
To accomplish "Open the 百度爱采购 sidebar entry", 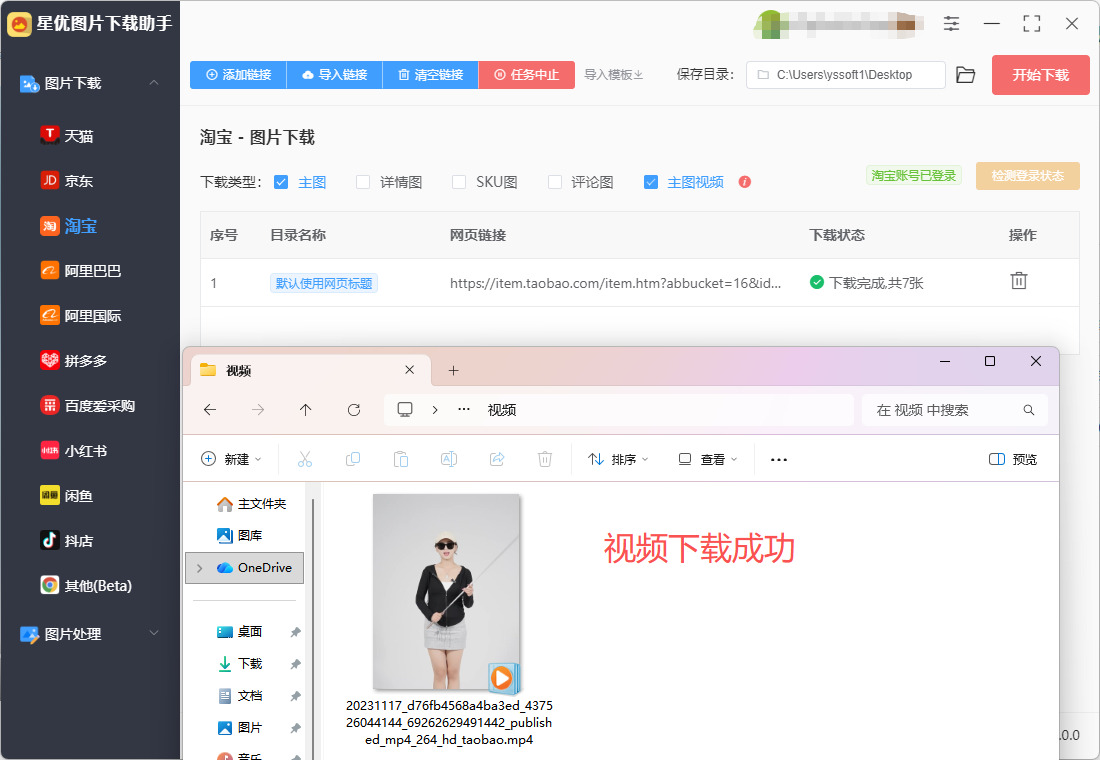I will (x=88, y=405).
